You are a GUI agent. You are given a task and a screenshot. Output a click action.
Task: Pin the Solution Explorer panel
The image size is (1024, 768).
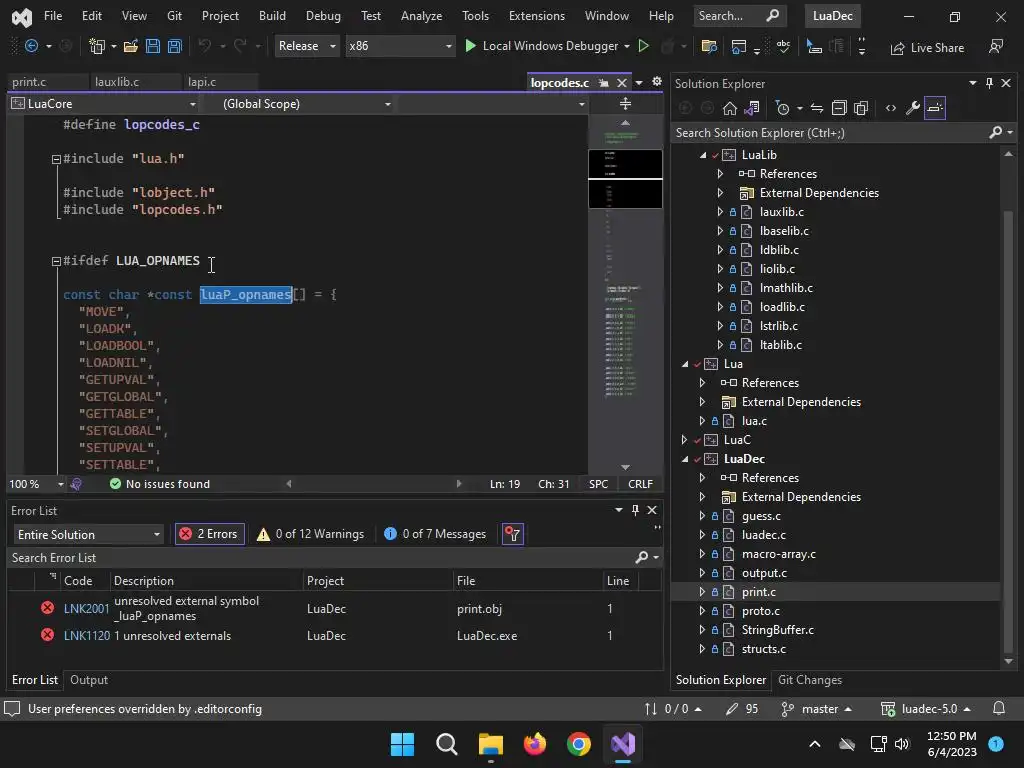click(x=989, y=83)
